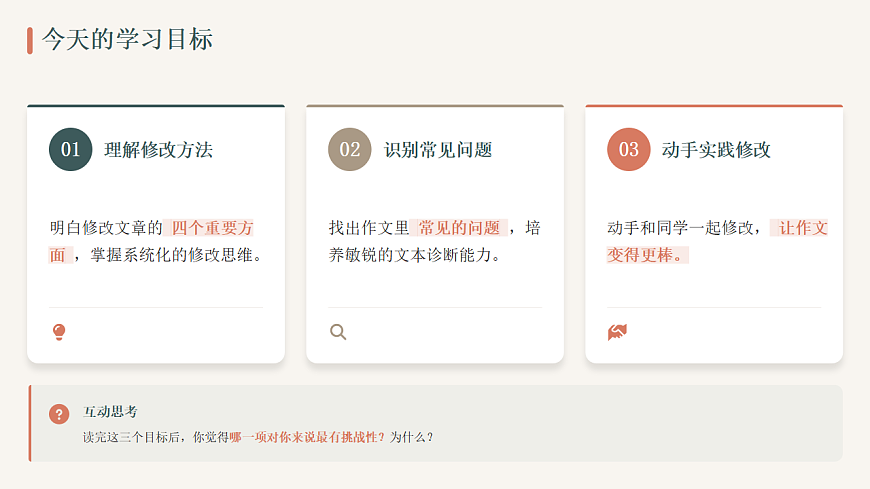
Task: Click the highlighted phrase 四个重要方
Action: (211, 228)
